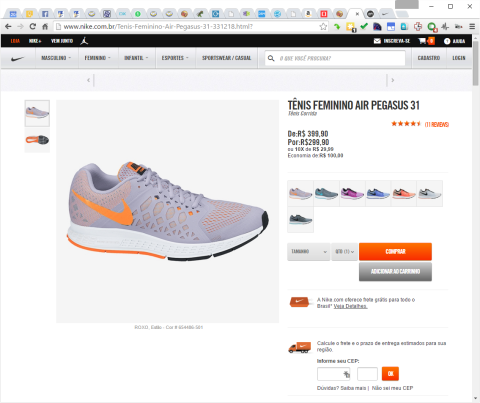The height and width of the screenshot is (403, 480).
Task: Click the pulse waveform extension icon
Action: coord(445,27)
